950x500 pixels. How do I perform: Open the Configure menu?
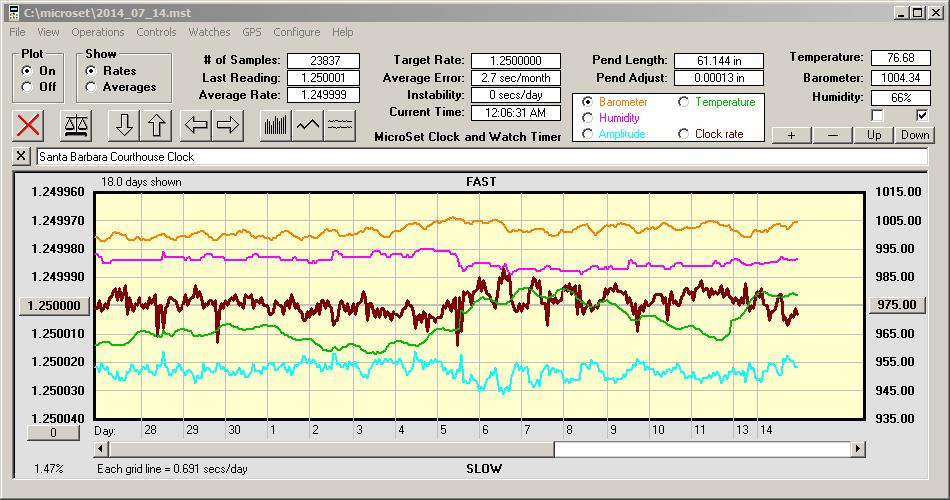pyautogui.click(x=296, y=32)
